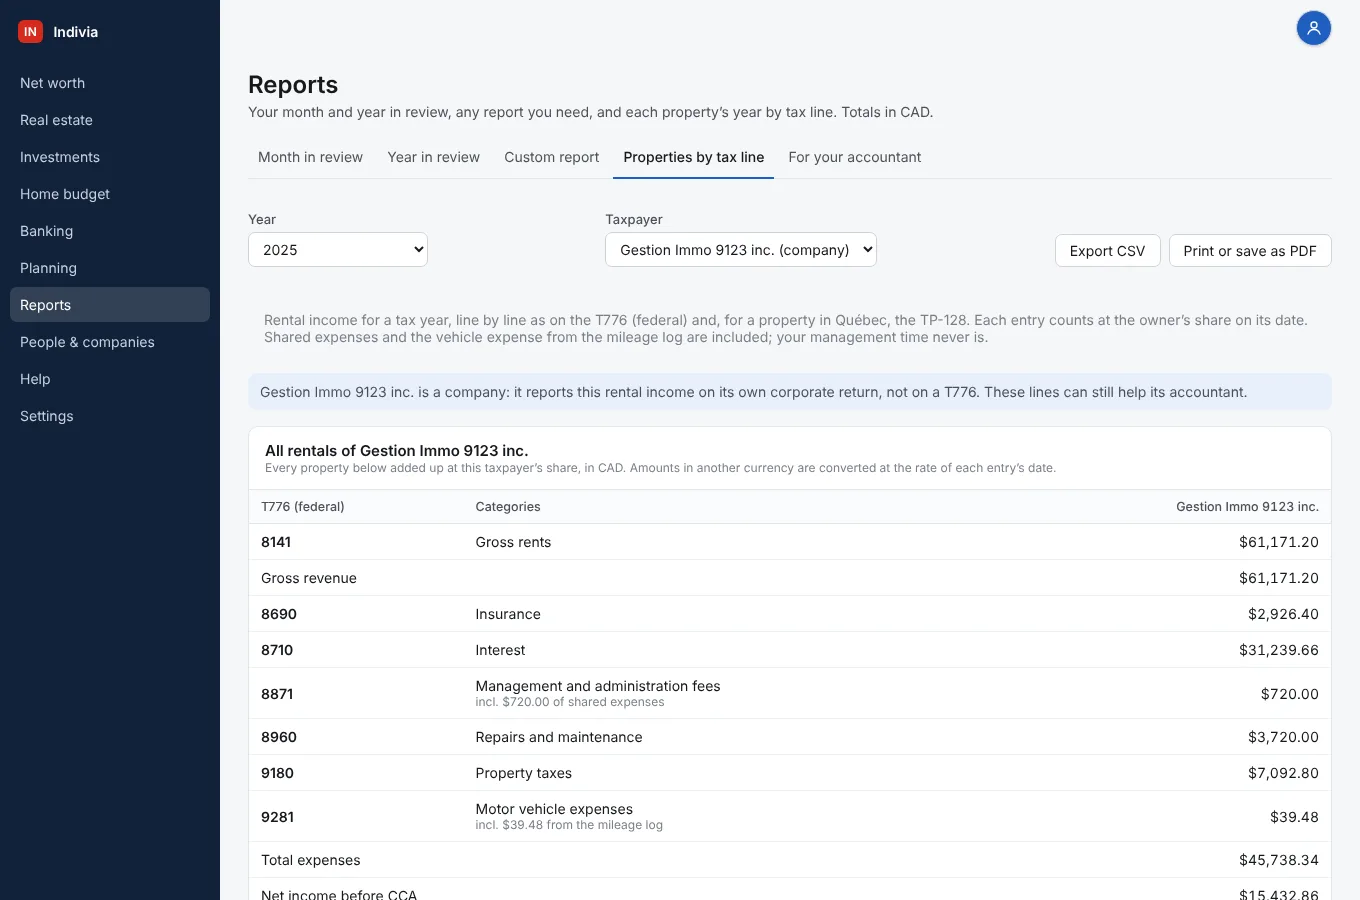Click the Gross rents row label

point(513,542)
